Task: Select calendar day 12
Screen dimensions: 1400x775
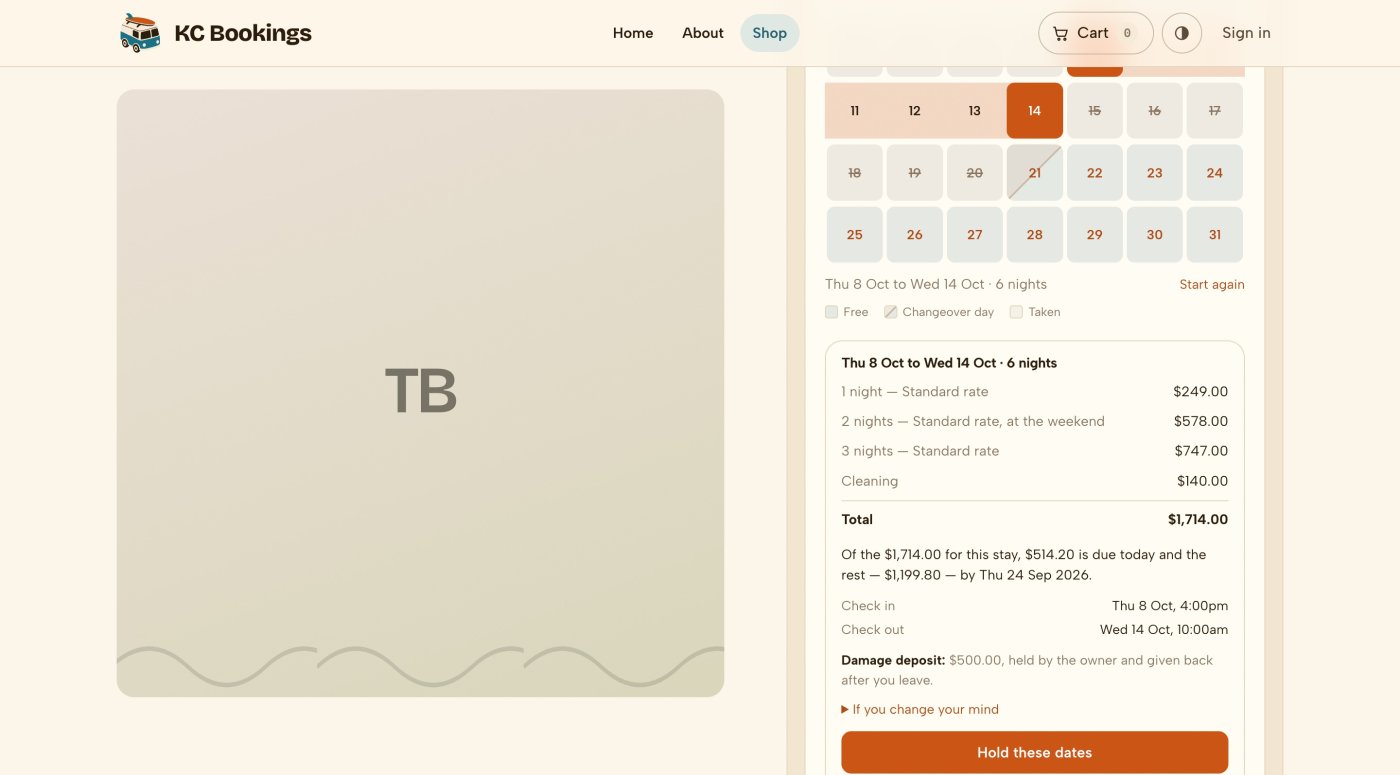Action: point(914,110)
